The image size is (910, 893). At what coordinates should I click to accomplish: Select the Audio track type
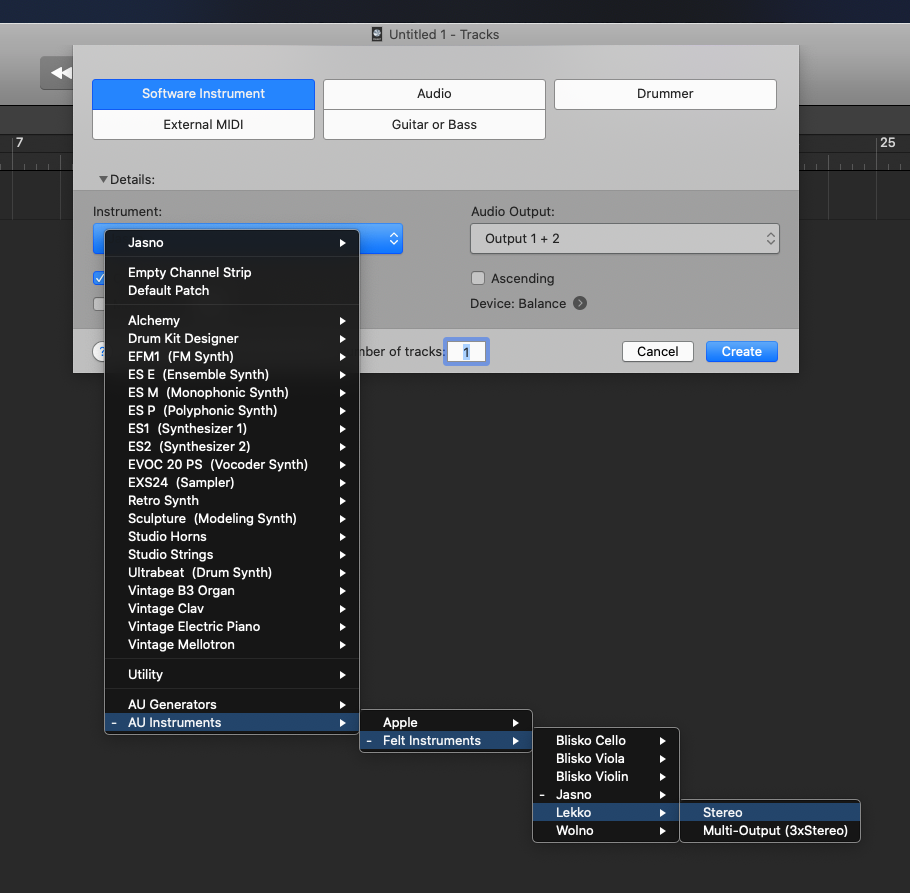click(x=434, y=94)
